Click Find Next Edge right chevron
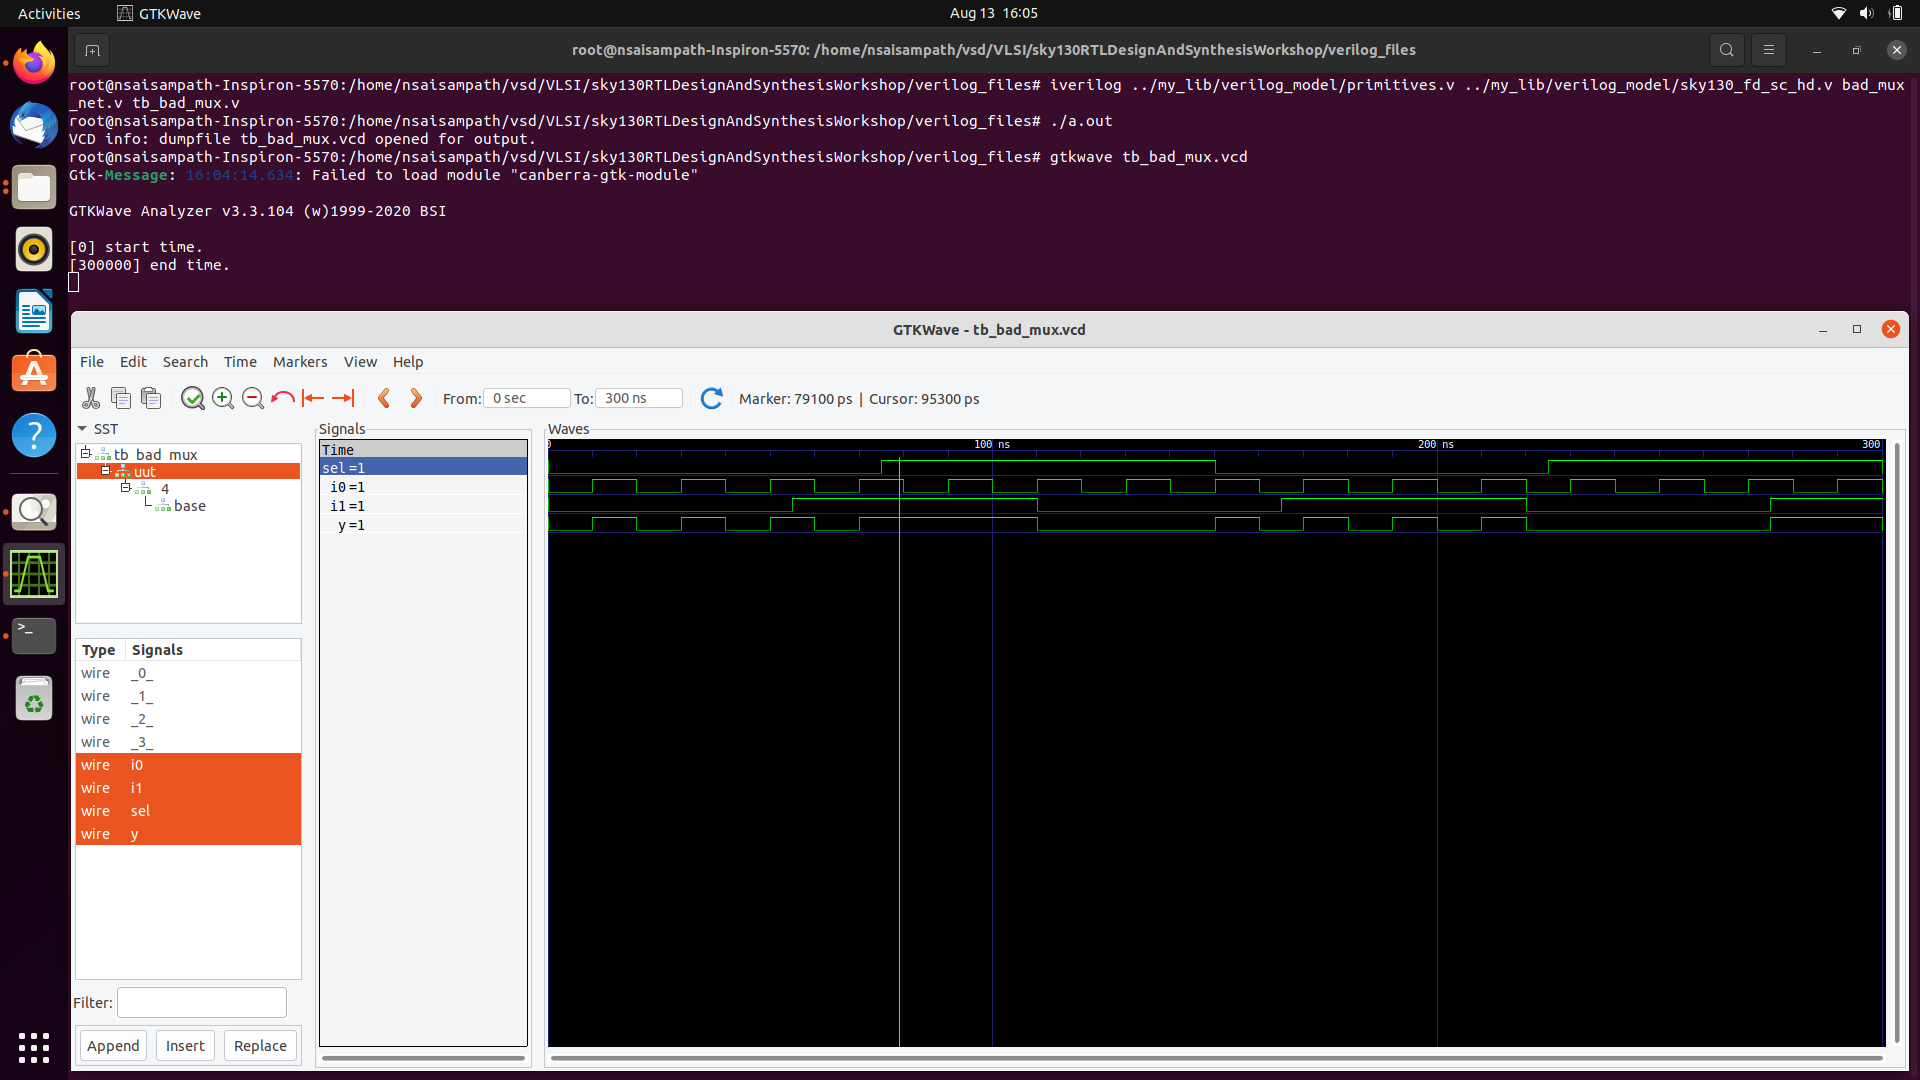The width and height of the screenshot is (1920, 1080). point(416,398)
